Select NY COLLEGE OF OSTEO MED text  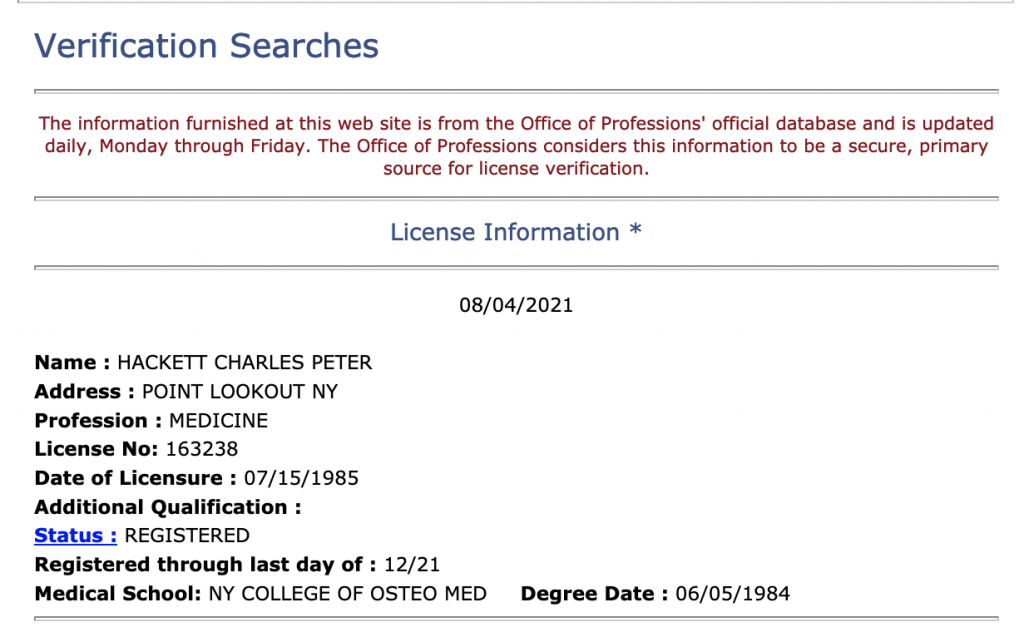(347, 593)
